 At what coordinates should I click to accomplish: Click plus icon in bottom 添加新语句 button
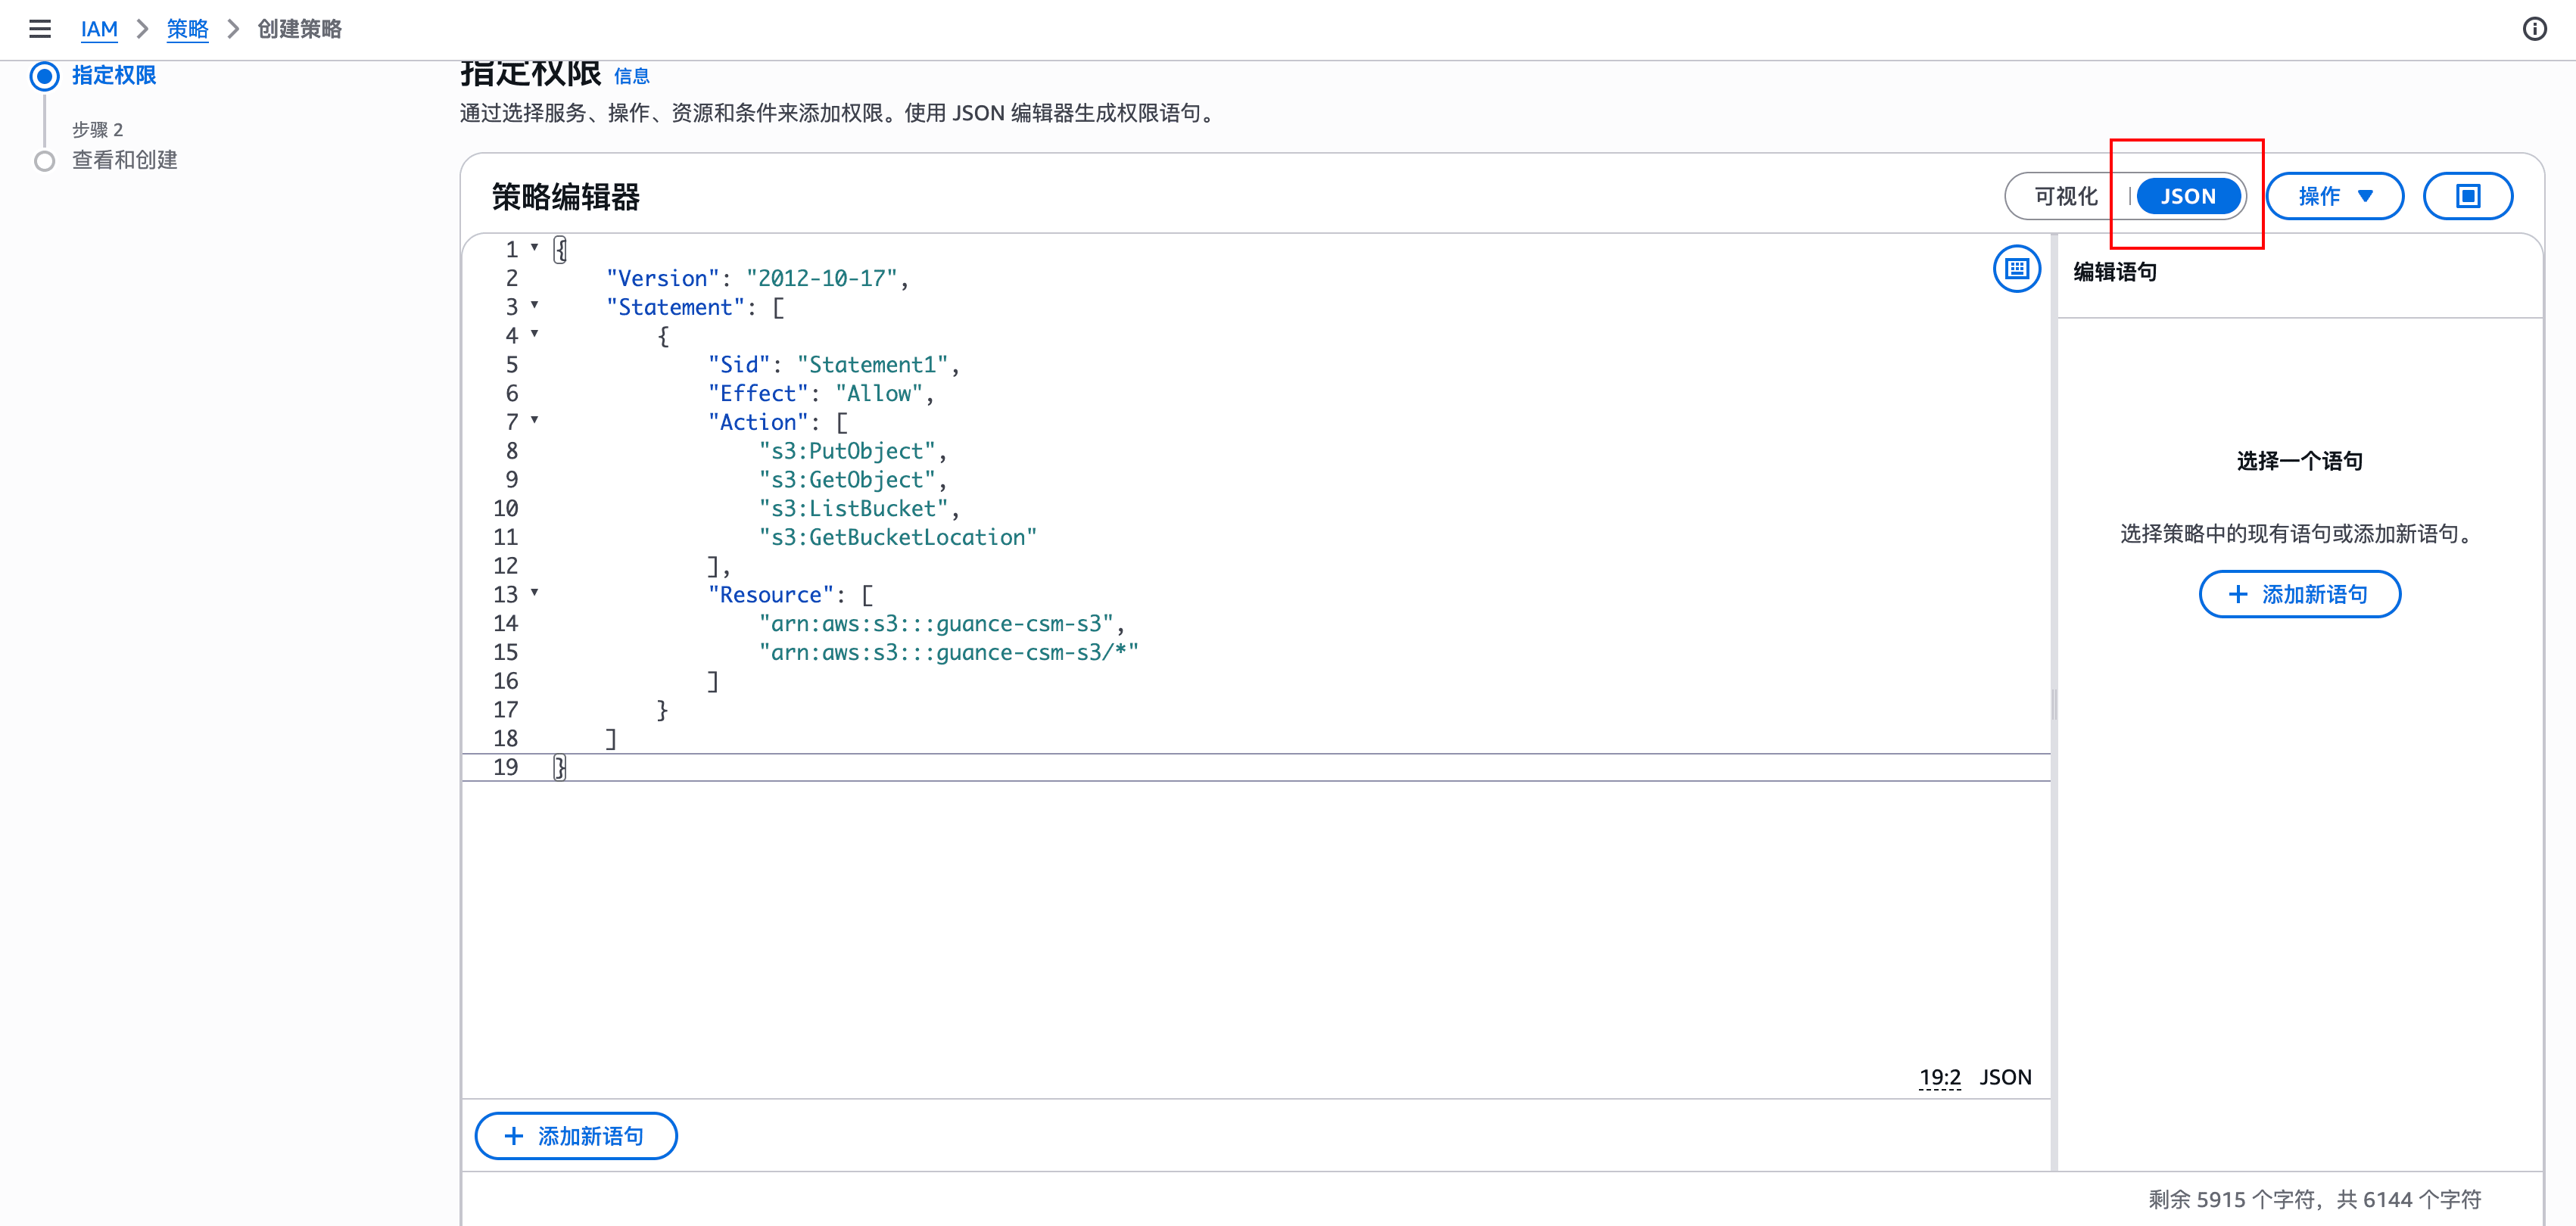(x=514, y=1136)
